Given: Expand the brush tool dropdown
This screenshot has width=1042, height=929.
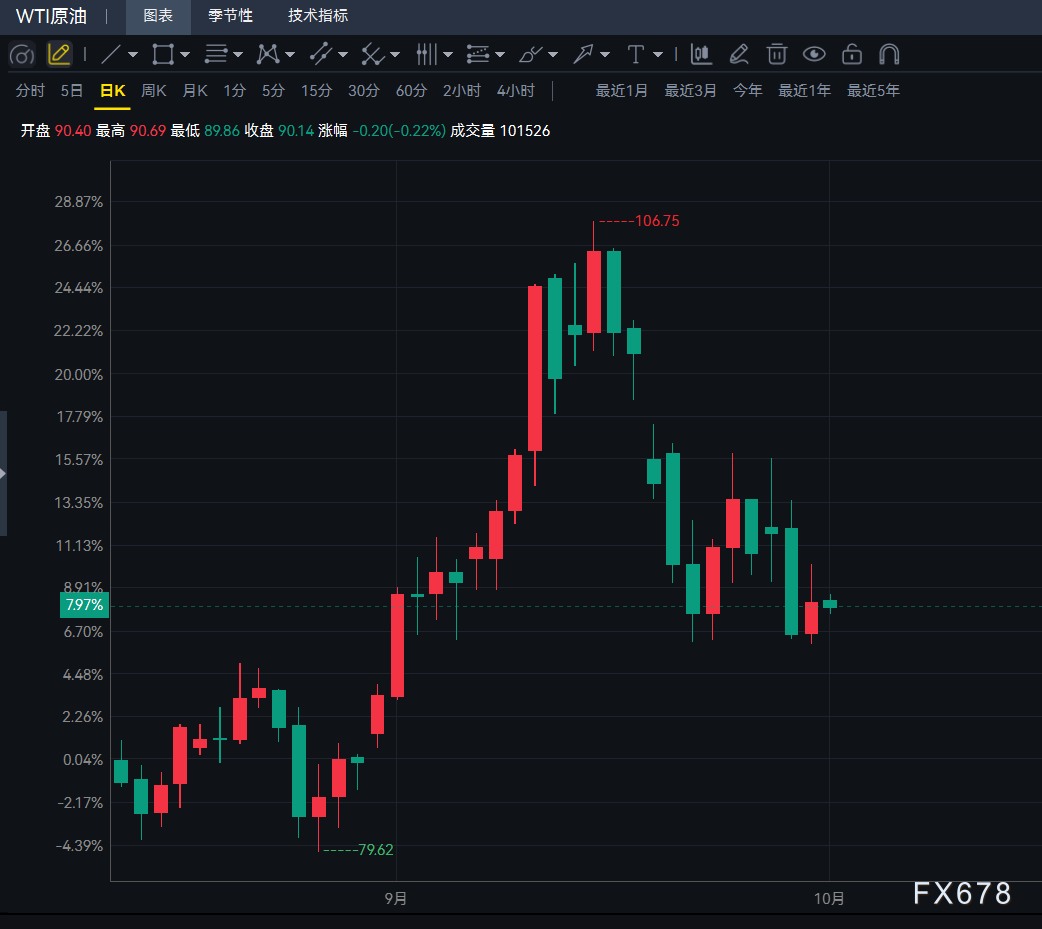Looking at the screenshot, I should click(x=553, y=54).
